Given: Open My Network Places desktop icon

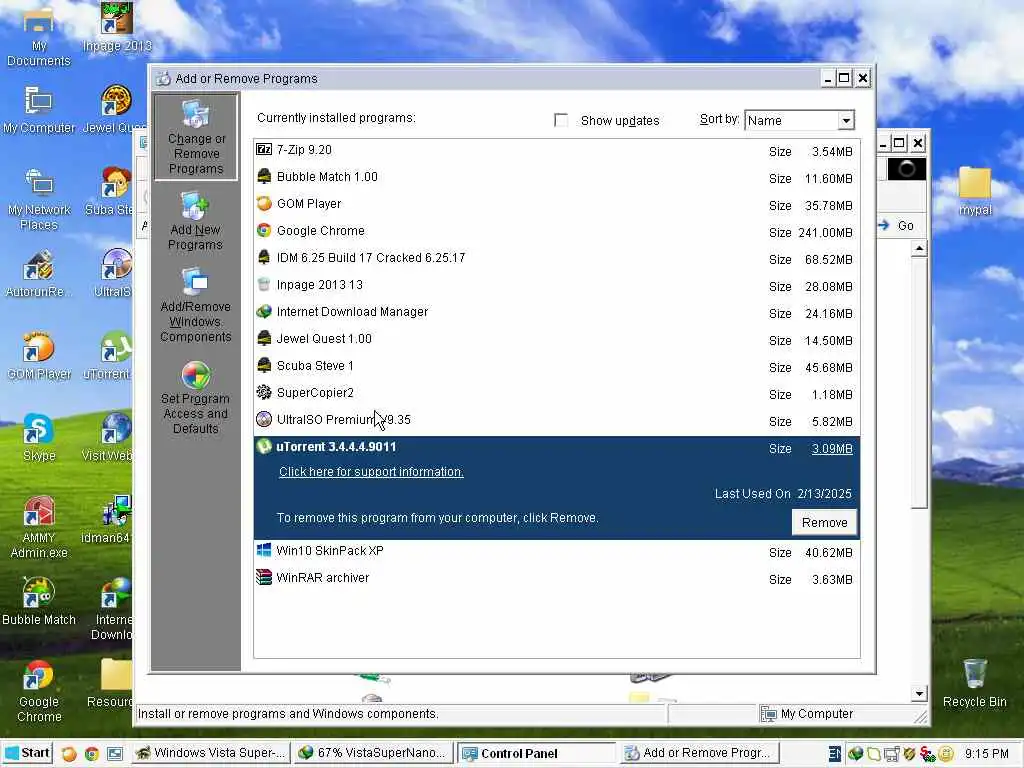Looking at the screenshot, I should tap(39, 199).
